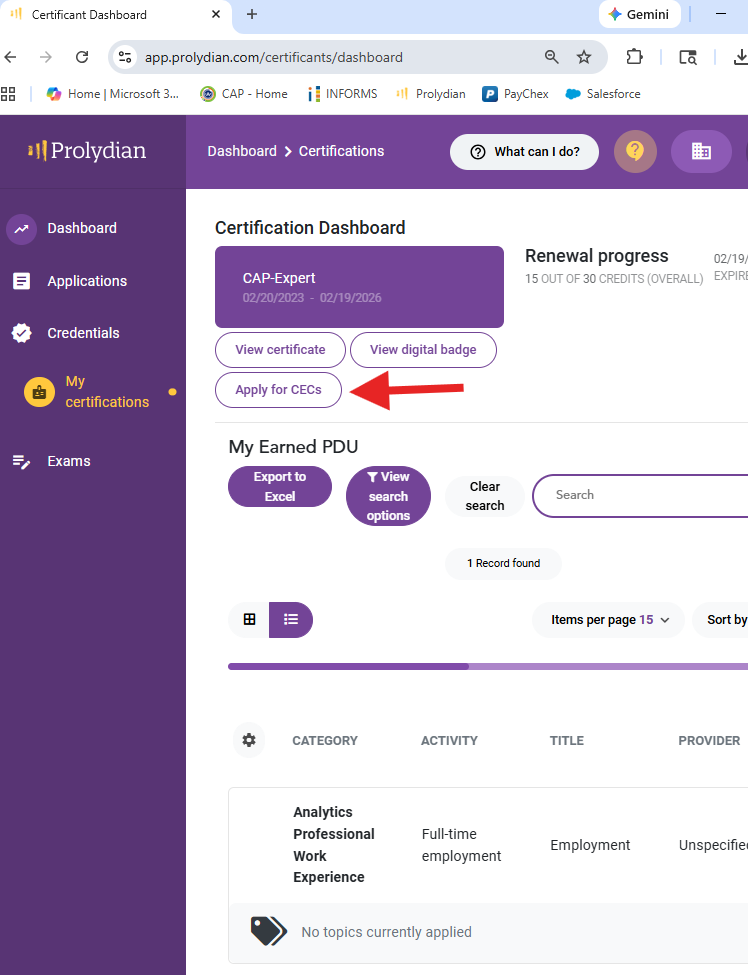Click the yellow help lightbulb icon
The height and width of the screenshot is (975, 748).
pyautogui.click(x=635, y=152)
